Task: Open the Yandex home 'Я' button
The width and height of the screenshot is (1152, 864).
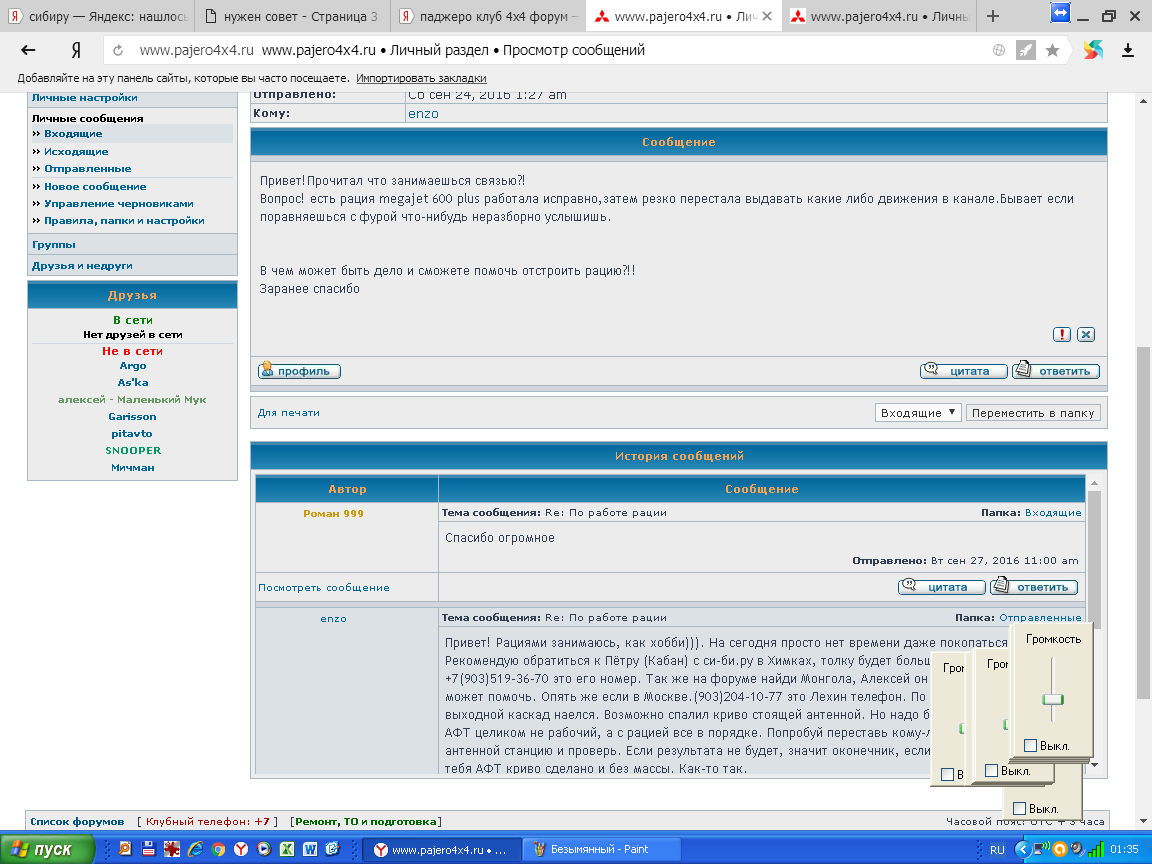Action: (76, 50)
